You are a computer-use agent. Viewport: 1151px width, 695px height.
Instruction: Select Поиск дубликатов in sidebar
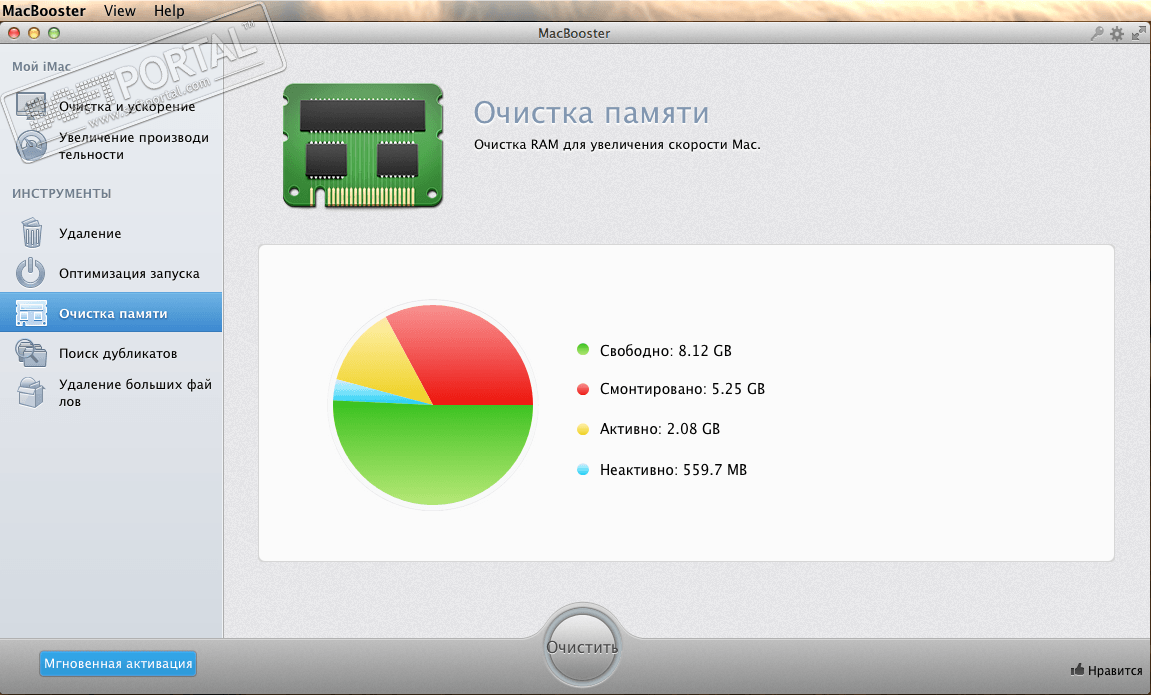tap(111, 353)
